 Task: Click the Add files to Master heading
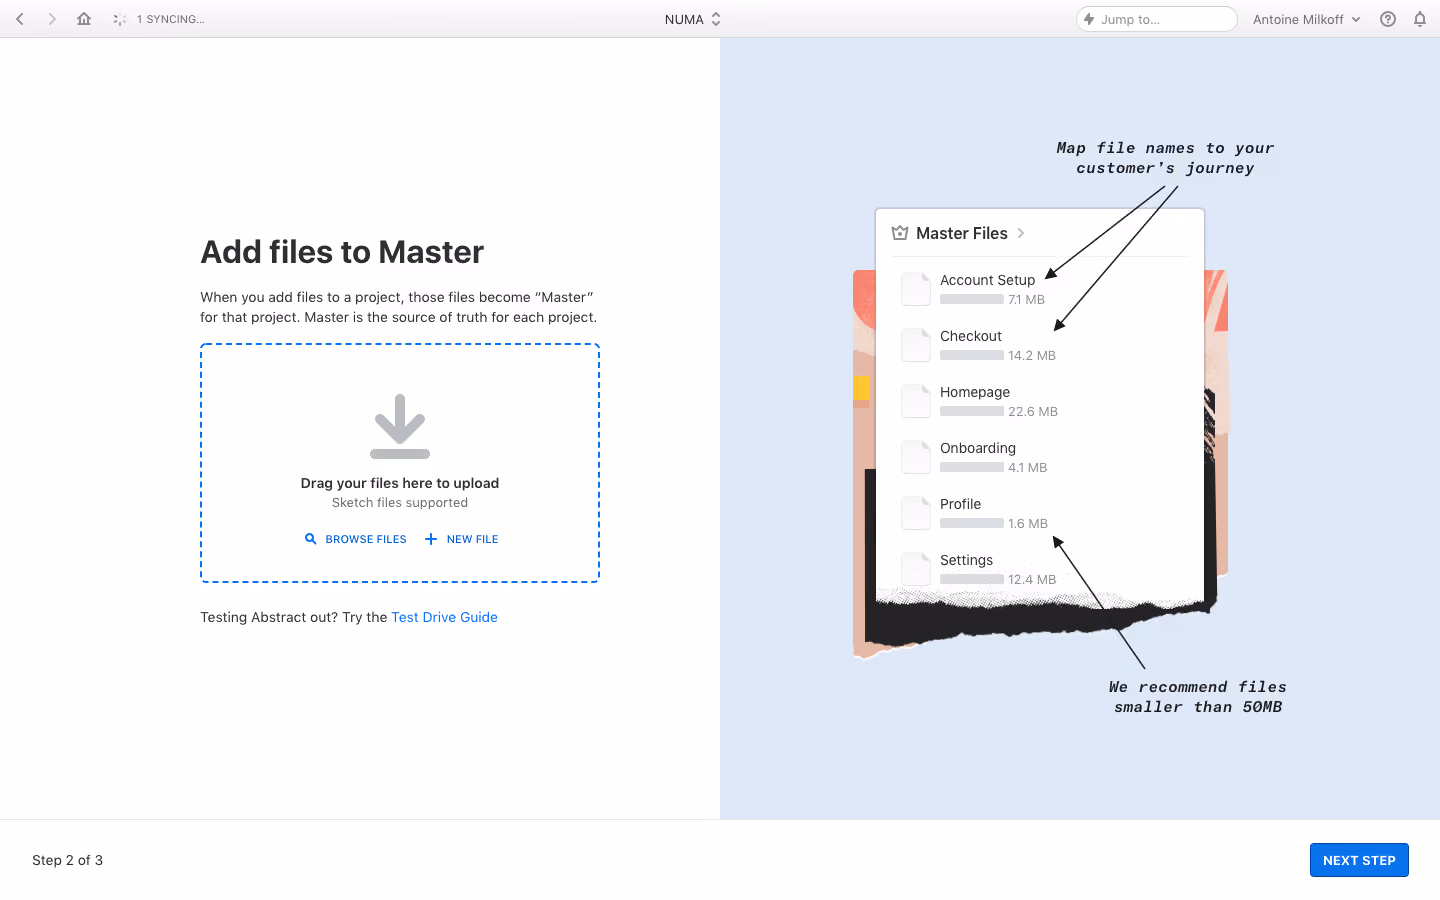pyautogui.click(x=342, y=252)
